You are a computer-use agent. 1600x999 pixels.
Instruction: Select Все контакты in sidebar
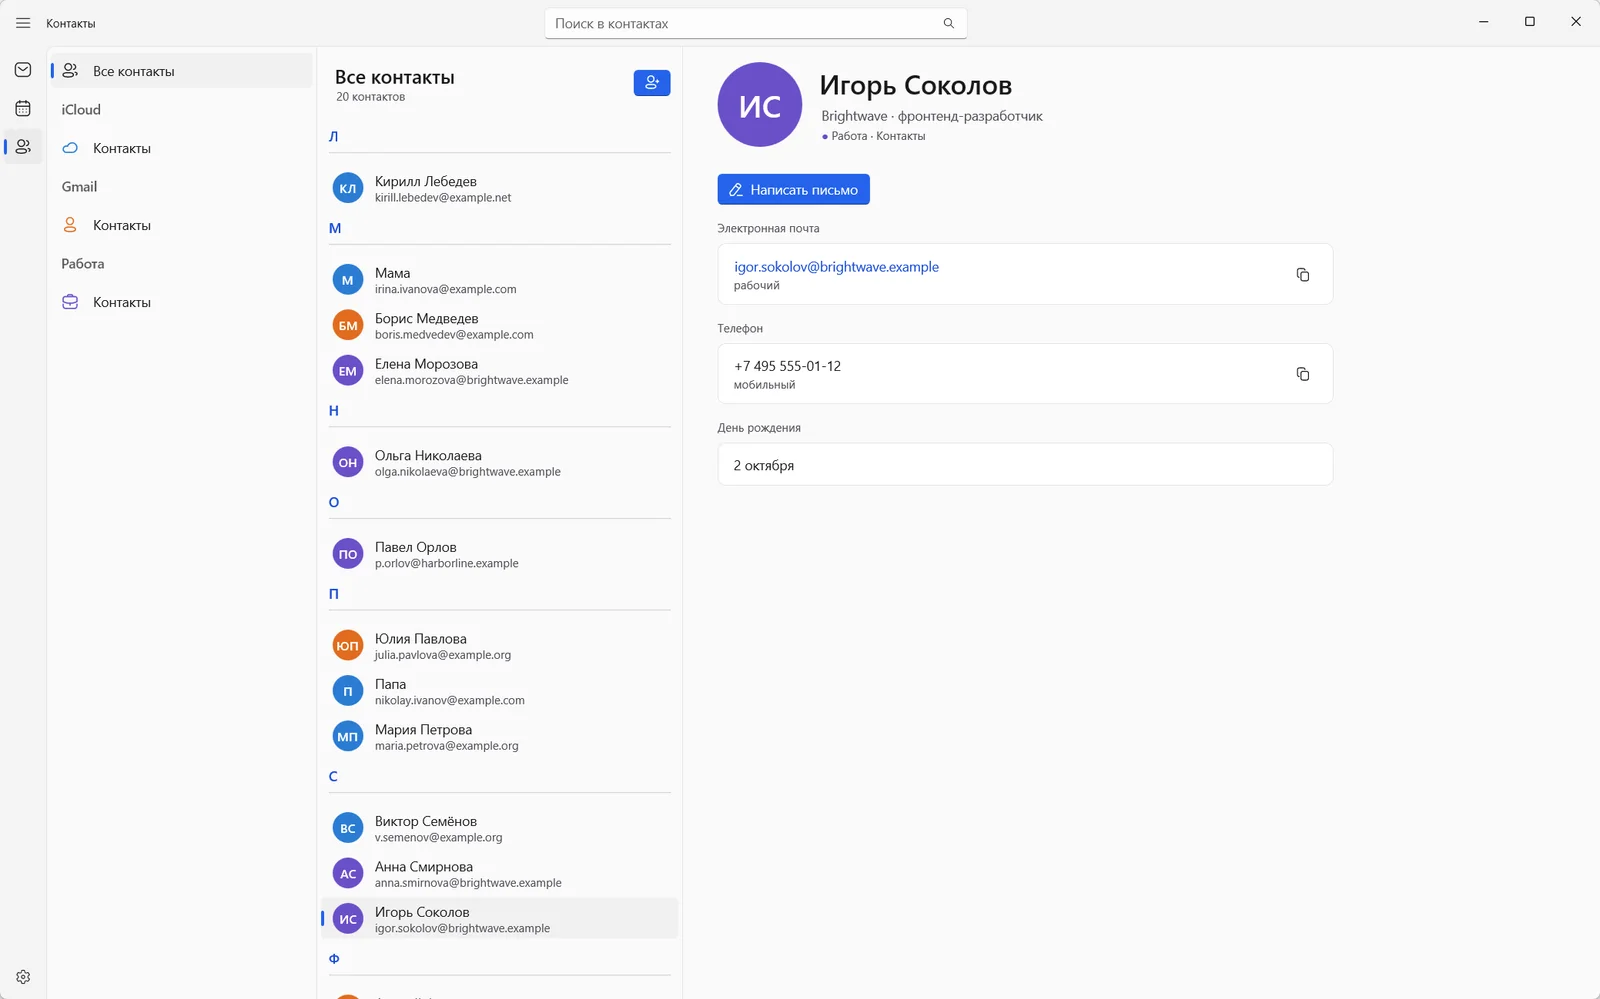181,71
